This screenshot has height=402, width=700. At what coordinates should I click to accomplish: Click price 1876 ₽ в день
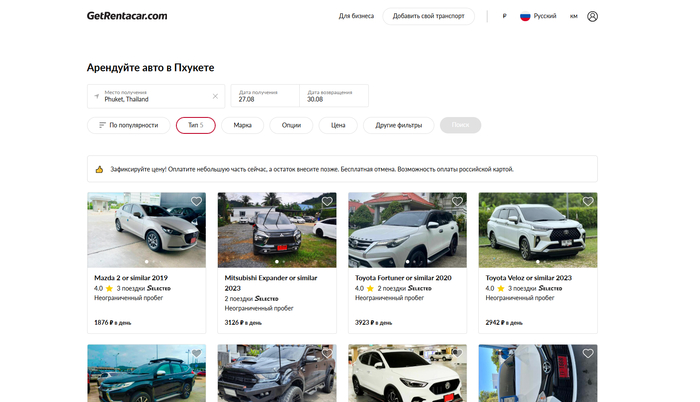(112, 322)
